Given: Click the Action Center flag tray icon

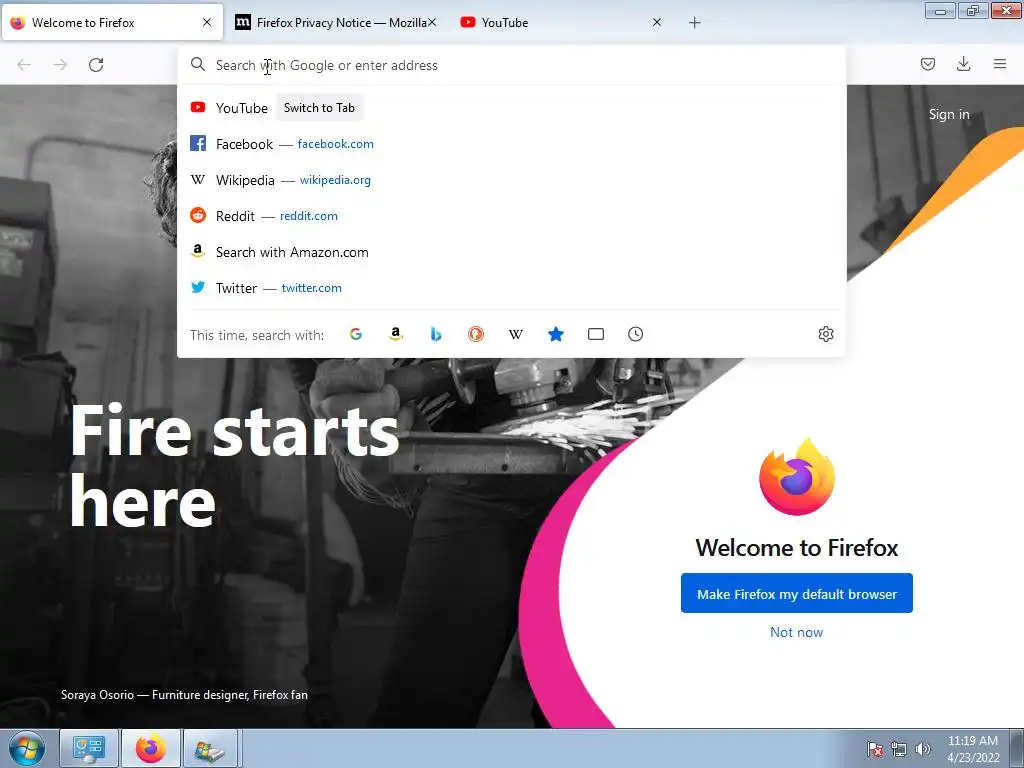Looking at the screenshot, I should click(x=874, y=750).
